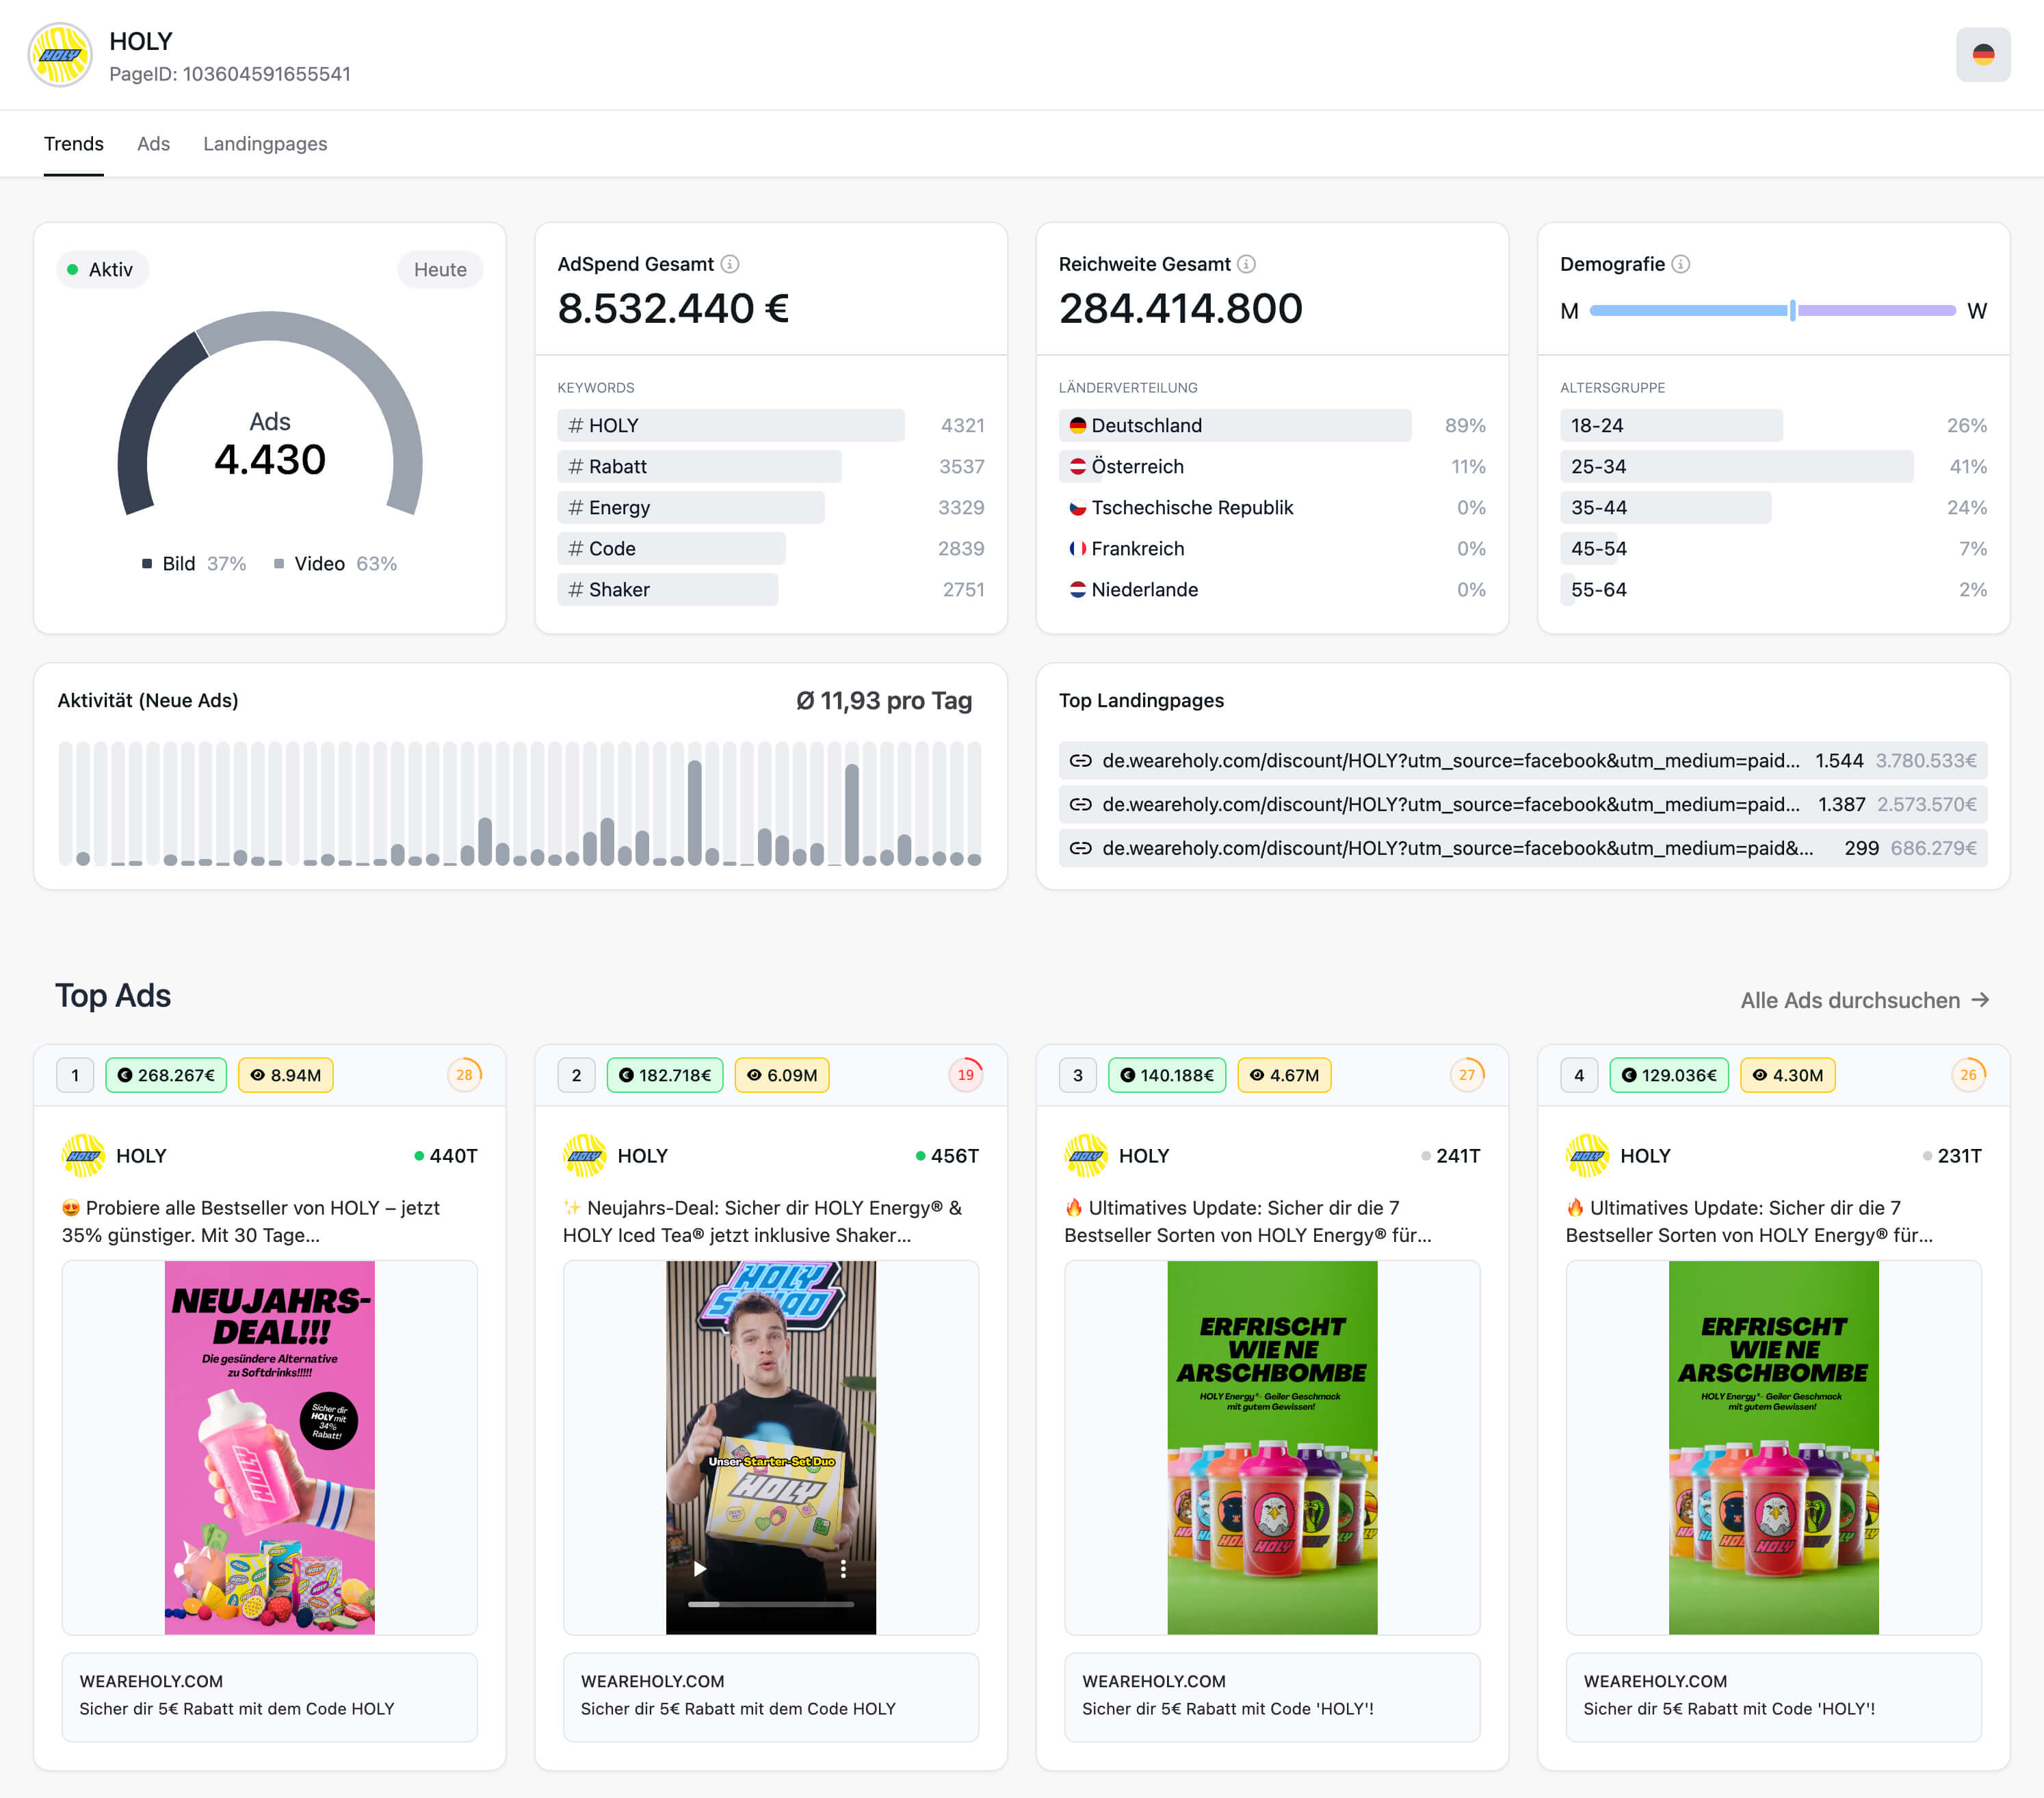Click arrow icon next to Alle Ads durchsuchen
Image resolution: width=2044 pixels, height=1798 pixels.
coord(1980,1000)
